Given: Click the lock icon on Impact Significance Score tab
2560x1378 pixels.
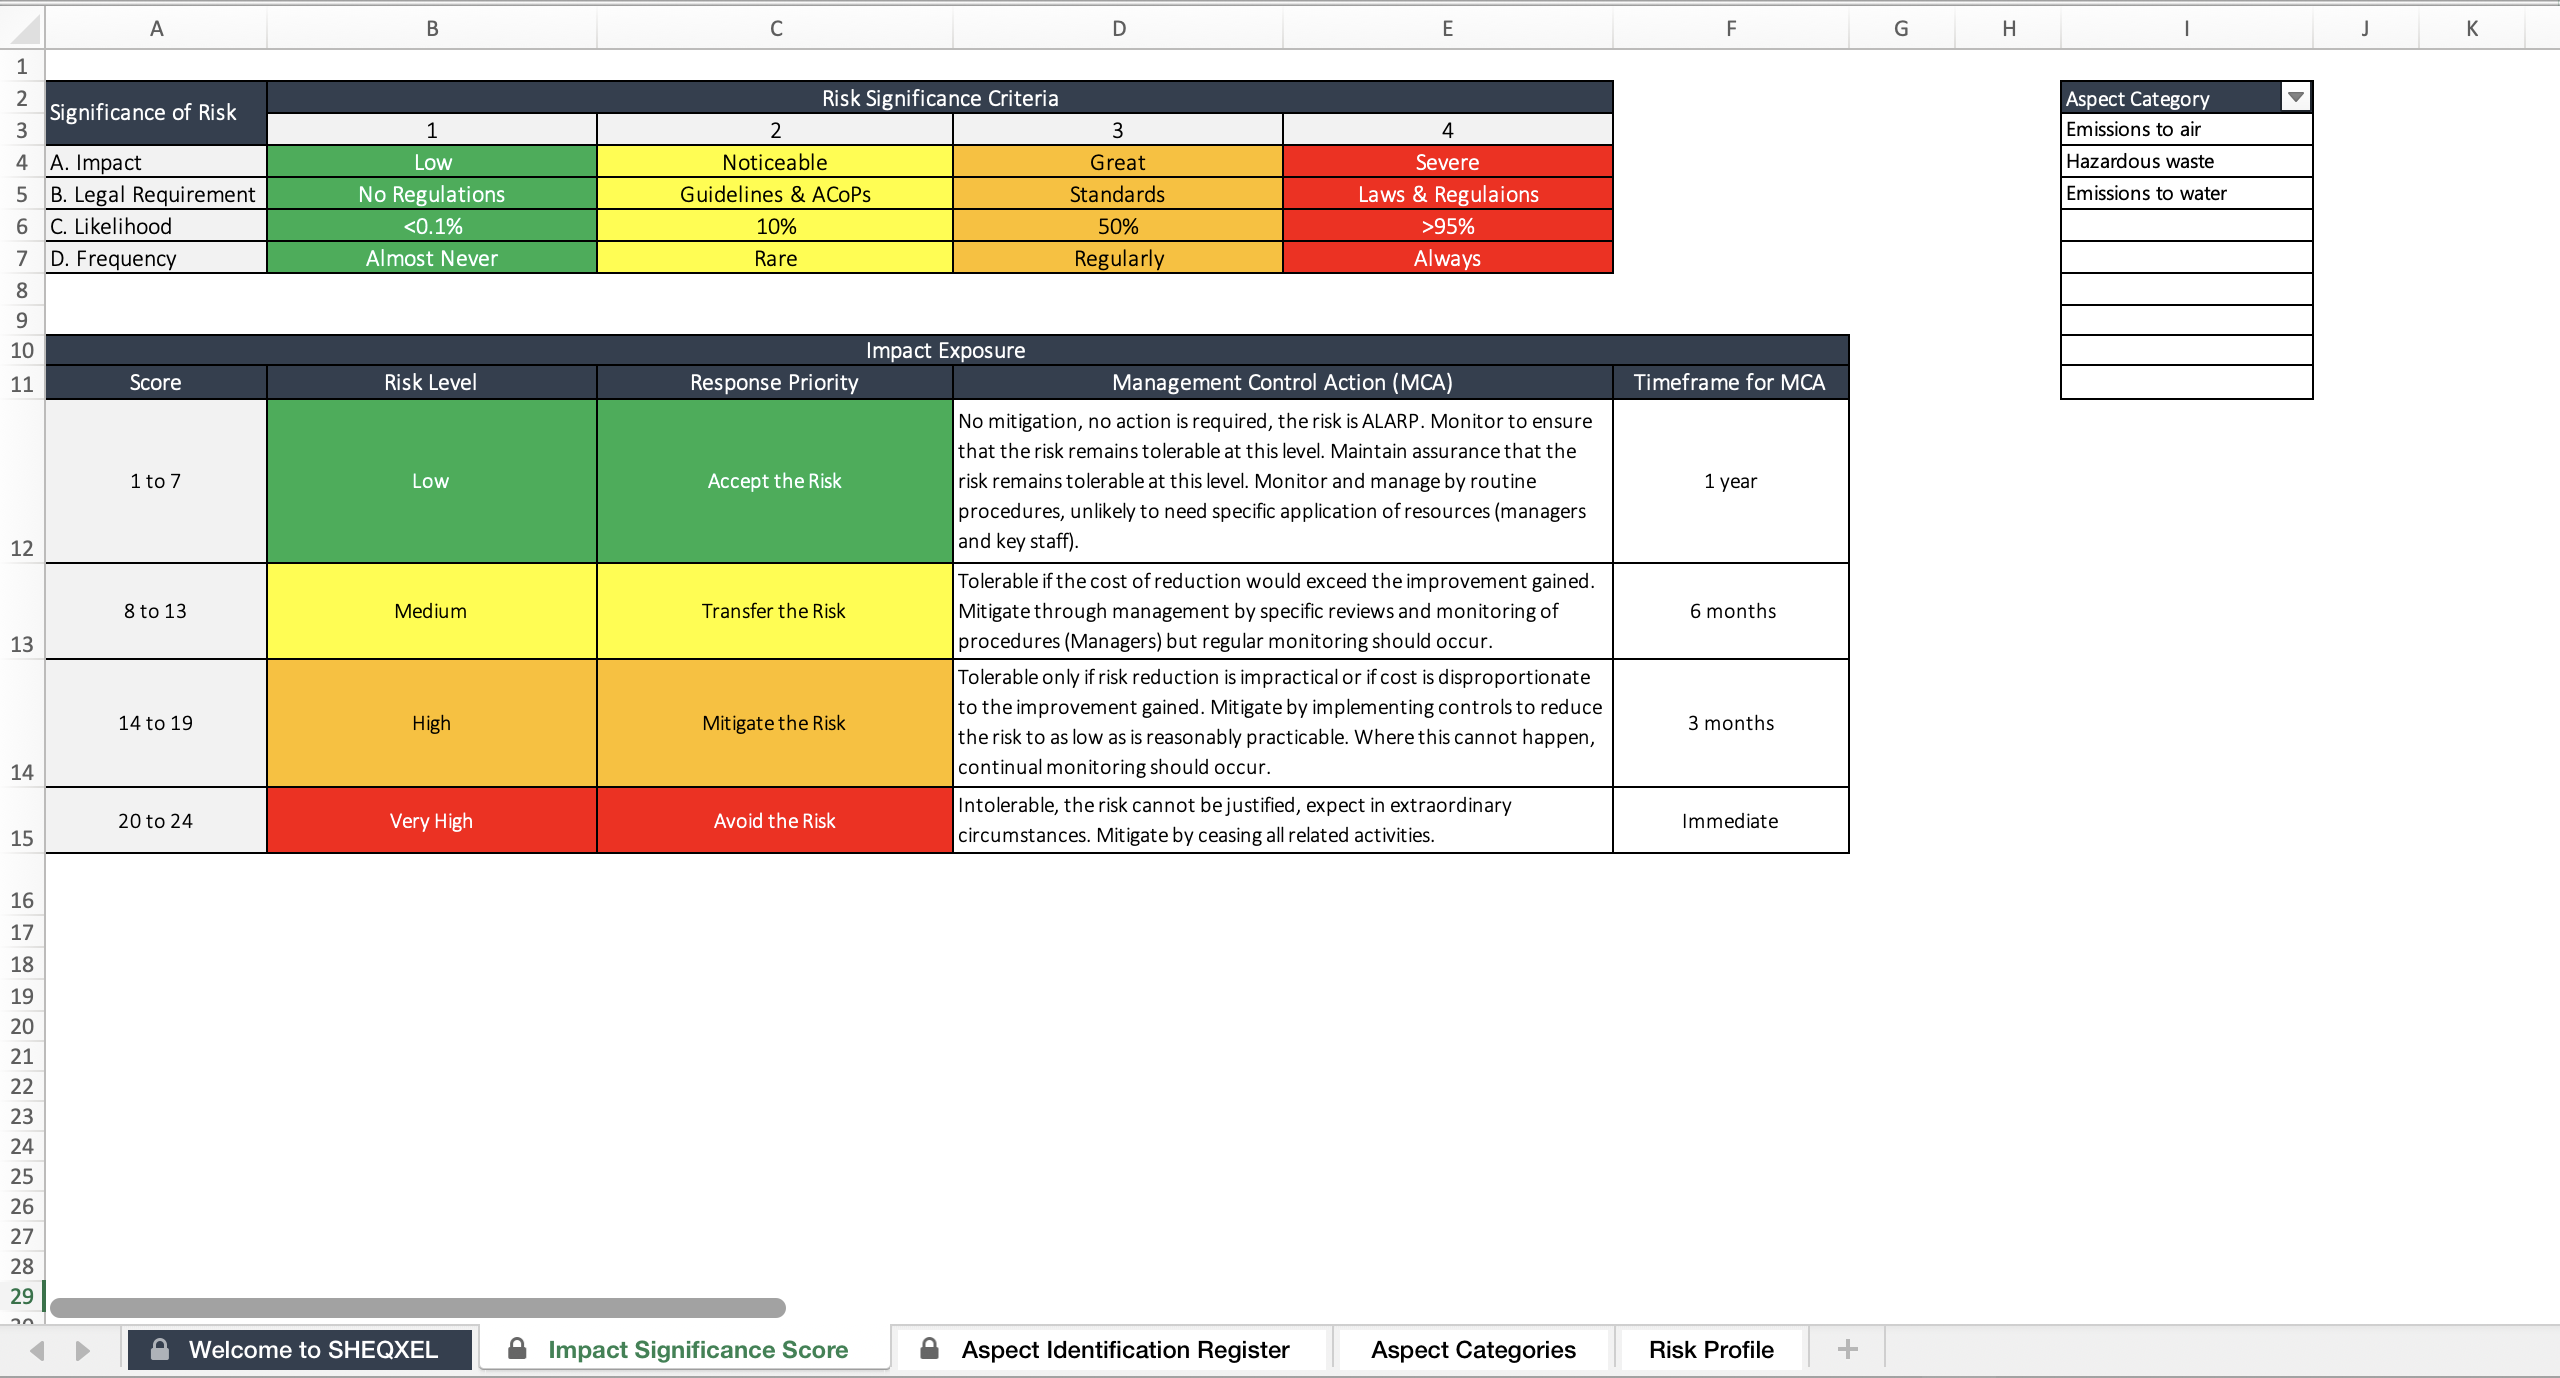Looking at the screenshot, I should (x=517, y=1348).
